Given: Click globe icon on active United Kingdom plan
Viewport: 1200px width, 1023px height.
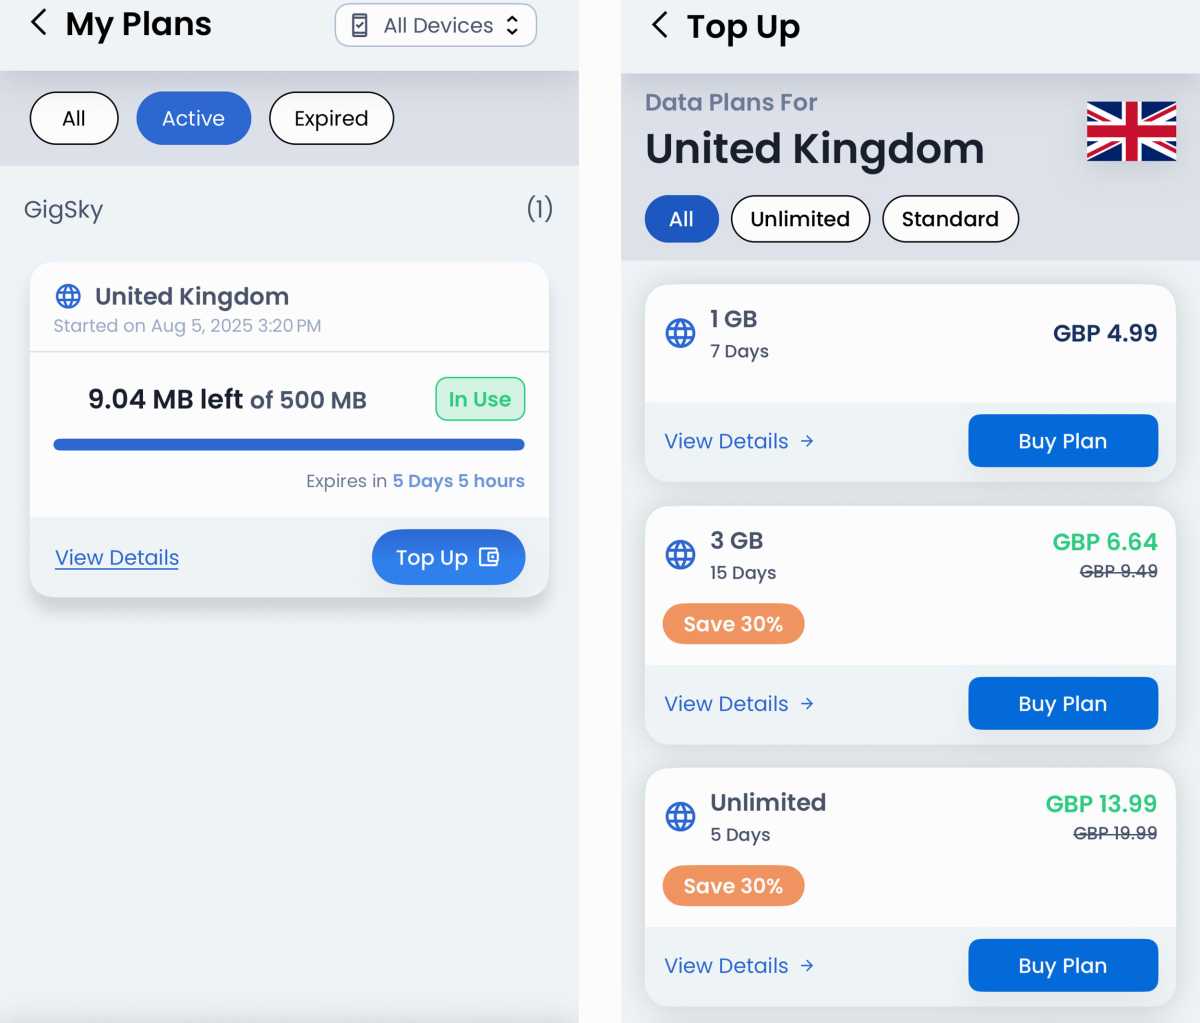Looking at the screenshot, I should click(x=68, y=296).
